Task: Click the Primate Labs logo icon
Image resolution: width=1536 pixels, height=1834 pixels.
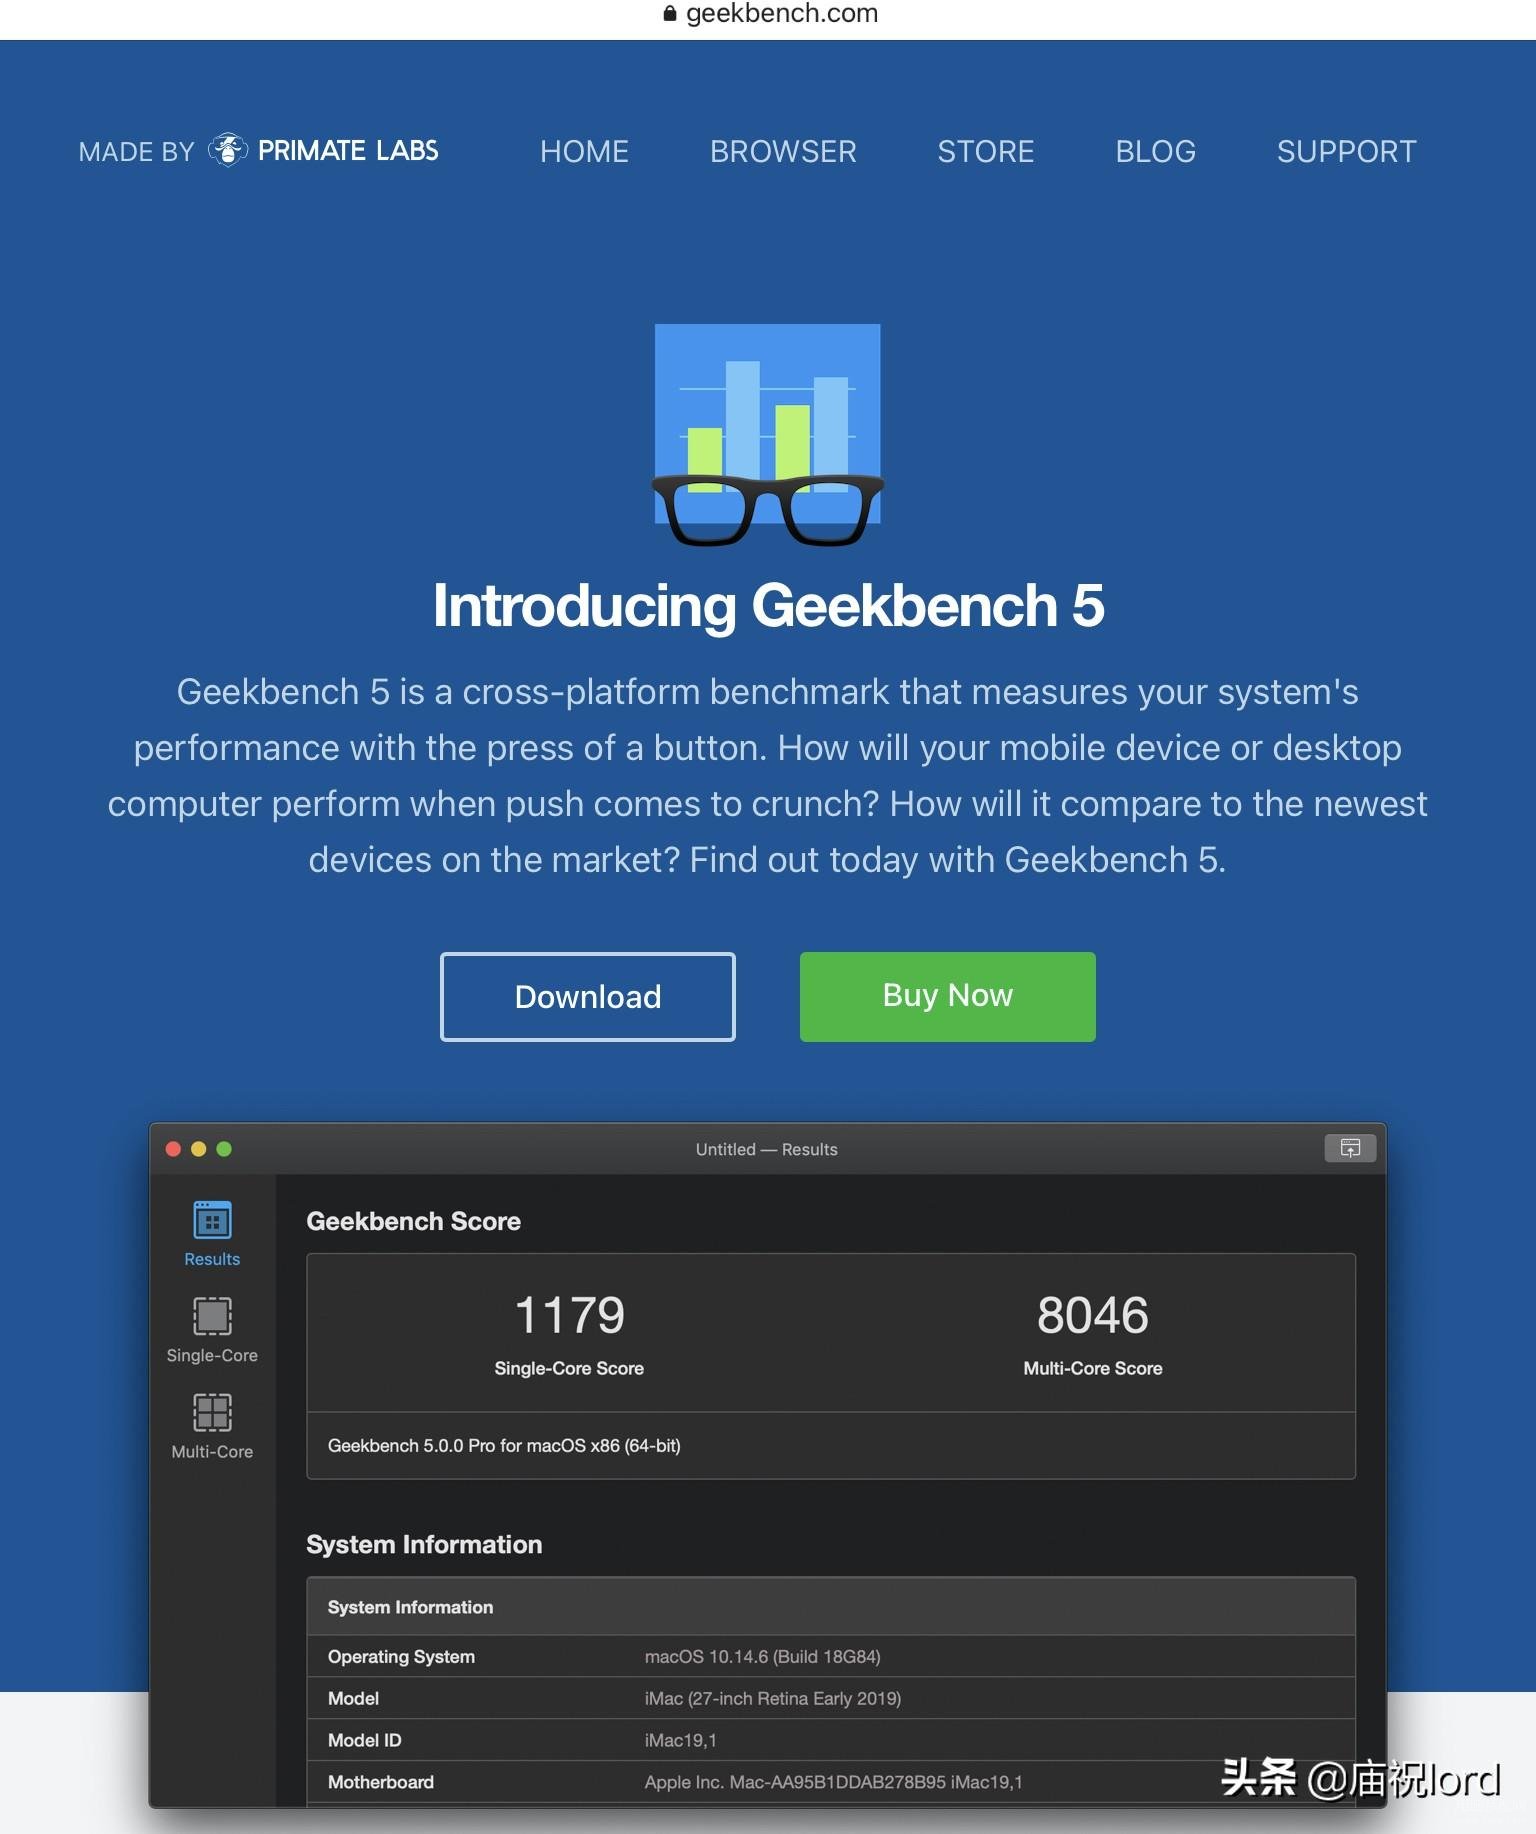Action: tap(227, 150)
